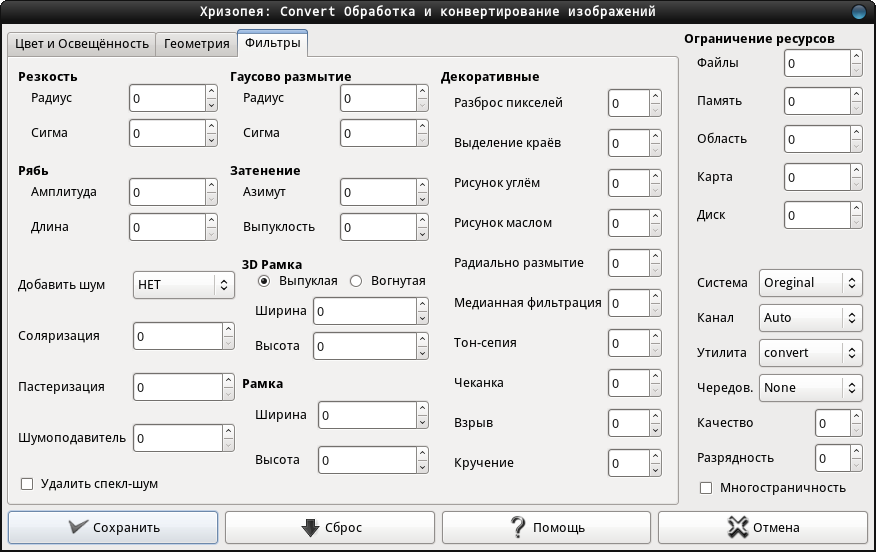
Task: Open the Канал Auto dropdown
Action: [x=811, y=317]
